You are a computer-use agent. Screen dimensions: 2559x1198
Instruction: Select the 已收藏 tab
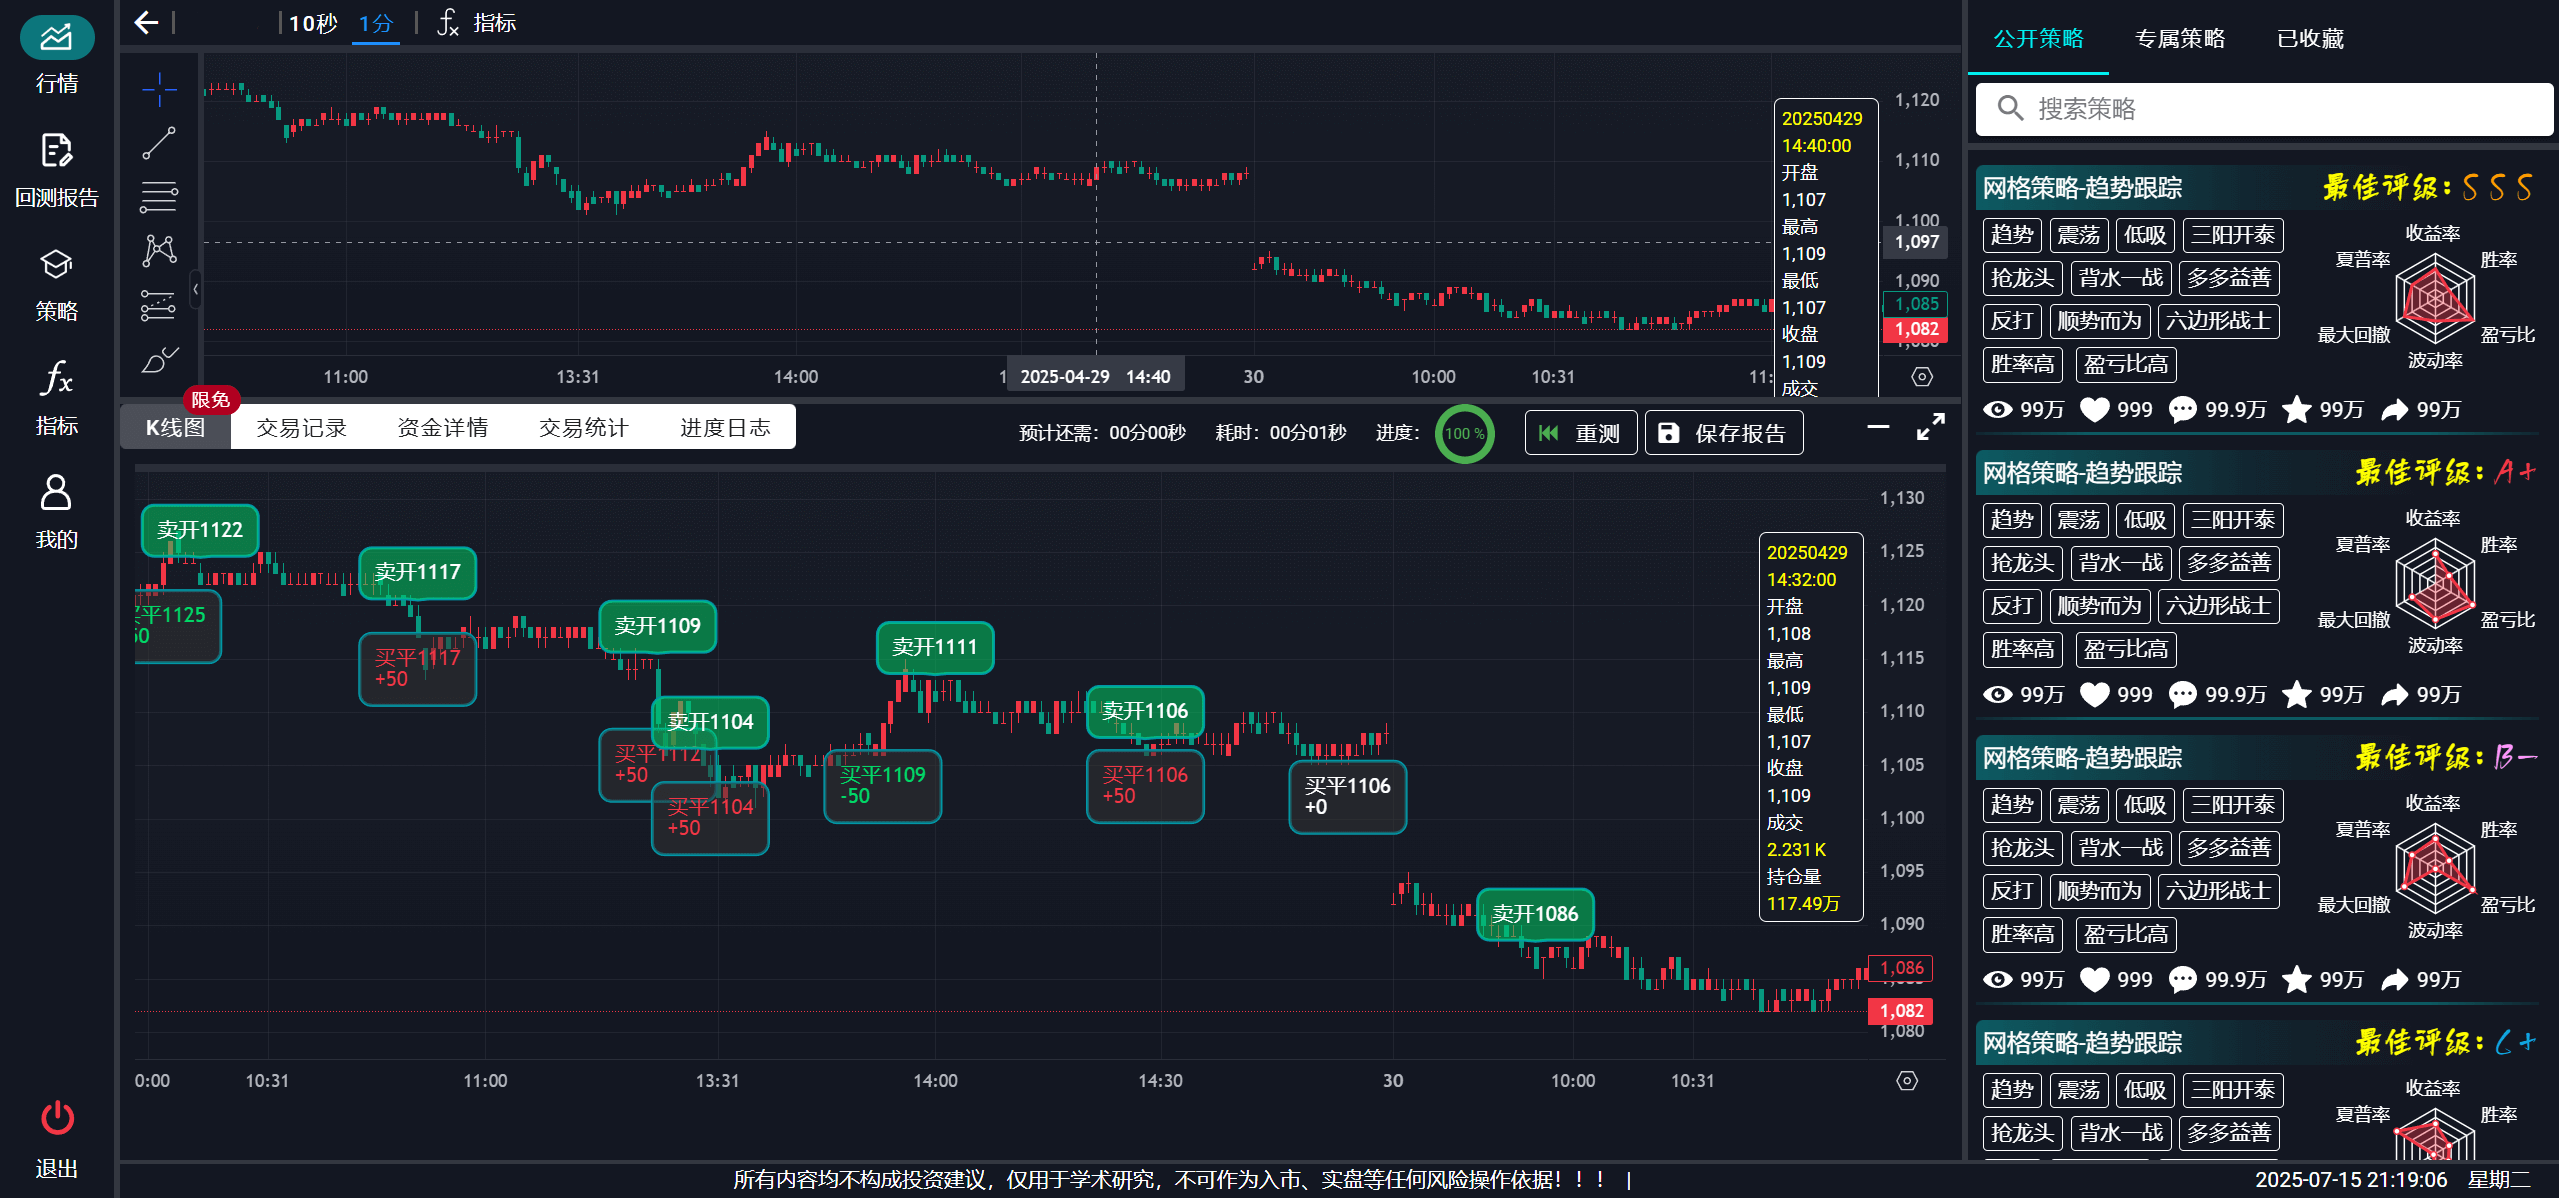pyautogui.click(x=2310, y=39)
